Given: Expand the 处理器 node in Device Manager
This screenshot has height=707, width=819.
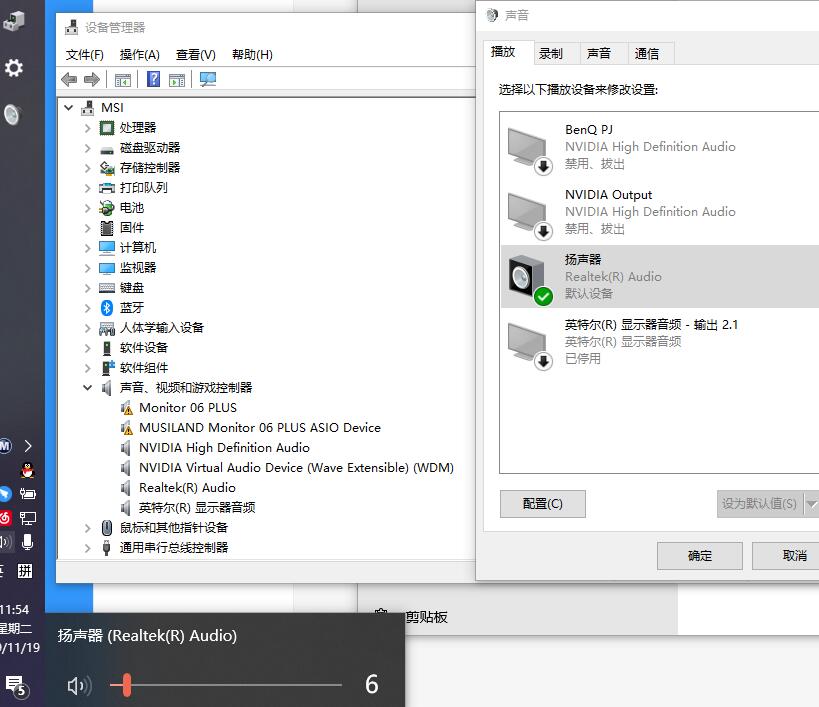Looking at the screenshot, I should (87, 127).
